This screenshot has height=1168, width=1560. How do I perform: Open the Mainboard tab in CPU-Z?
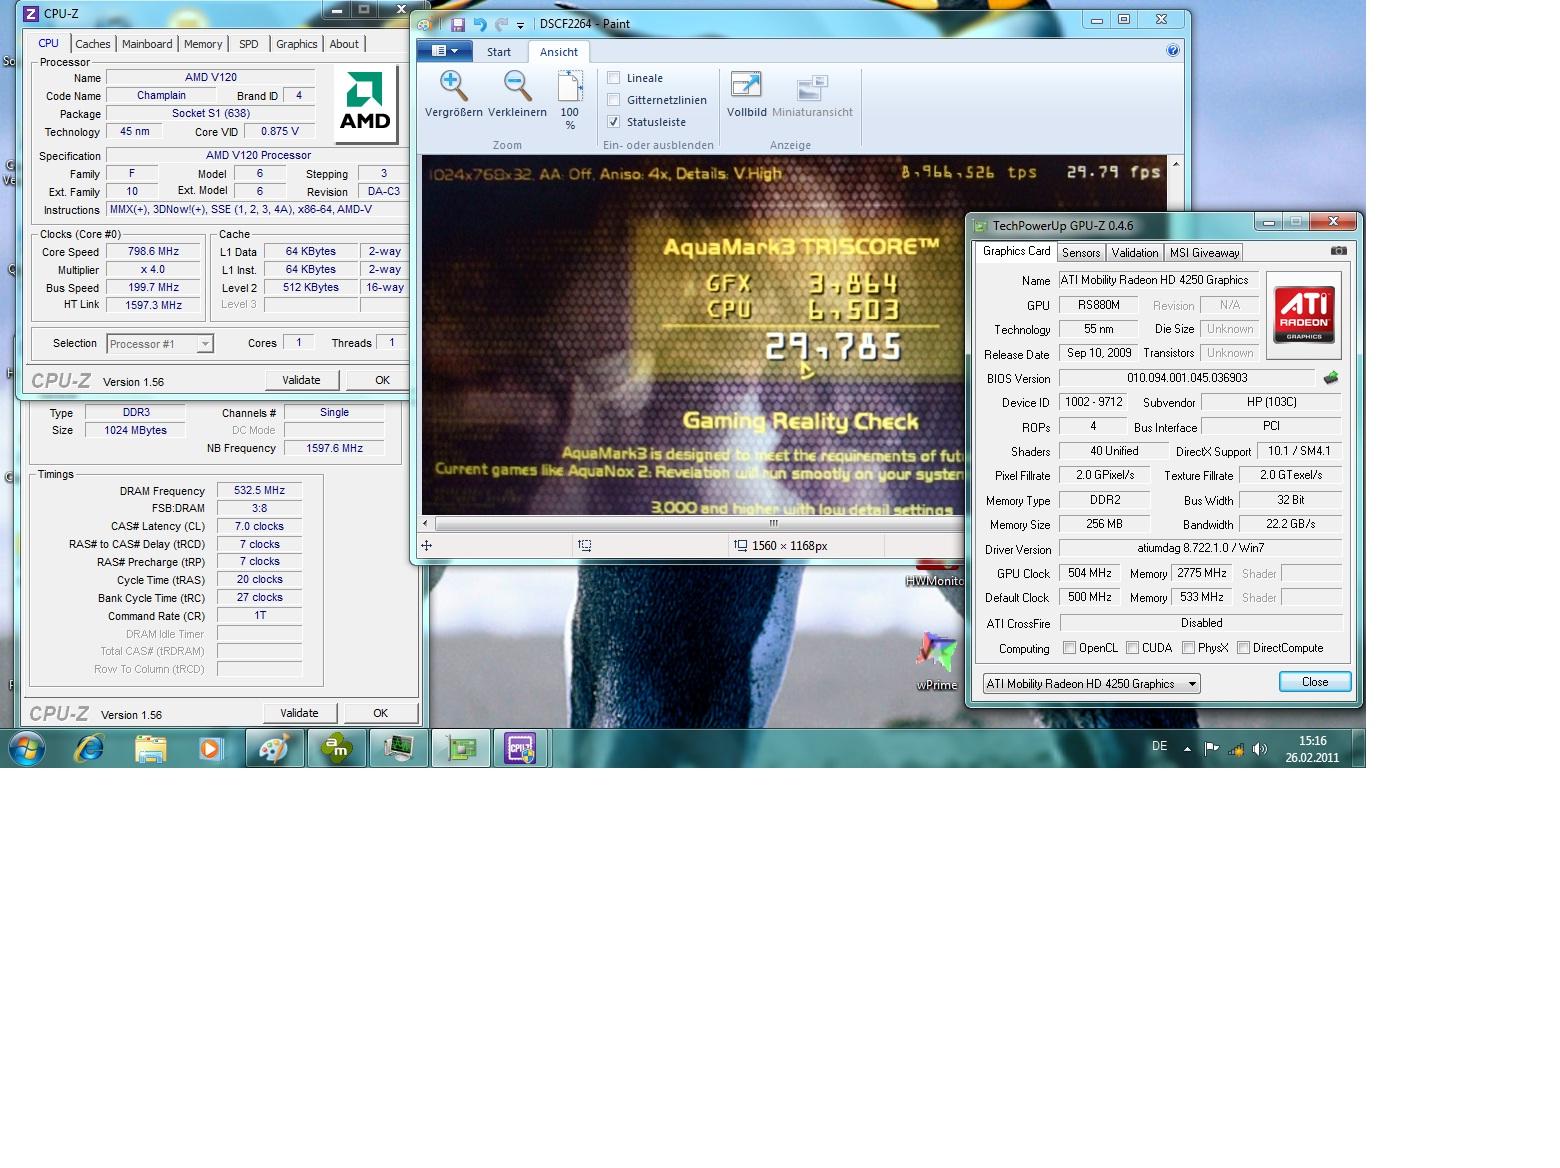147,44
